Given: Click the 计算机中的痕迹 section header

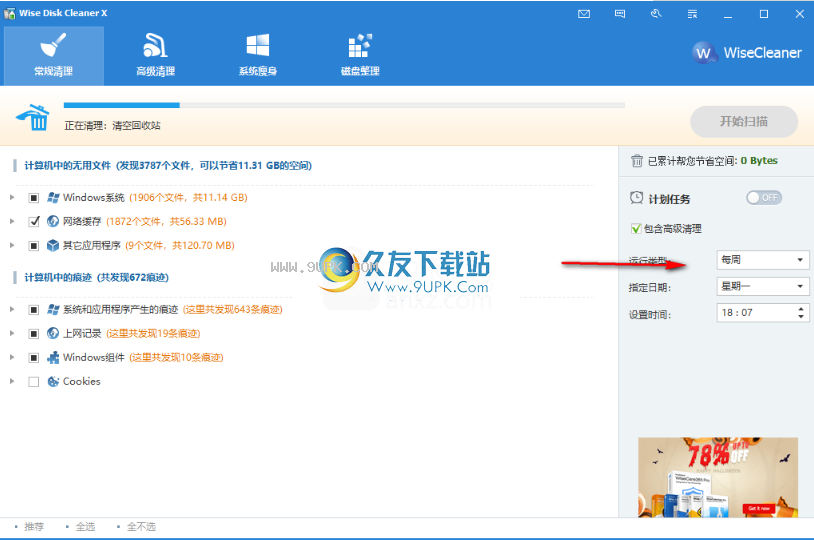Looking at the screenshot, I should [x=97, y=278].
